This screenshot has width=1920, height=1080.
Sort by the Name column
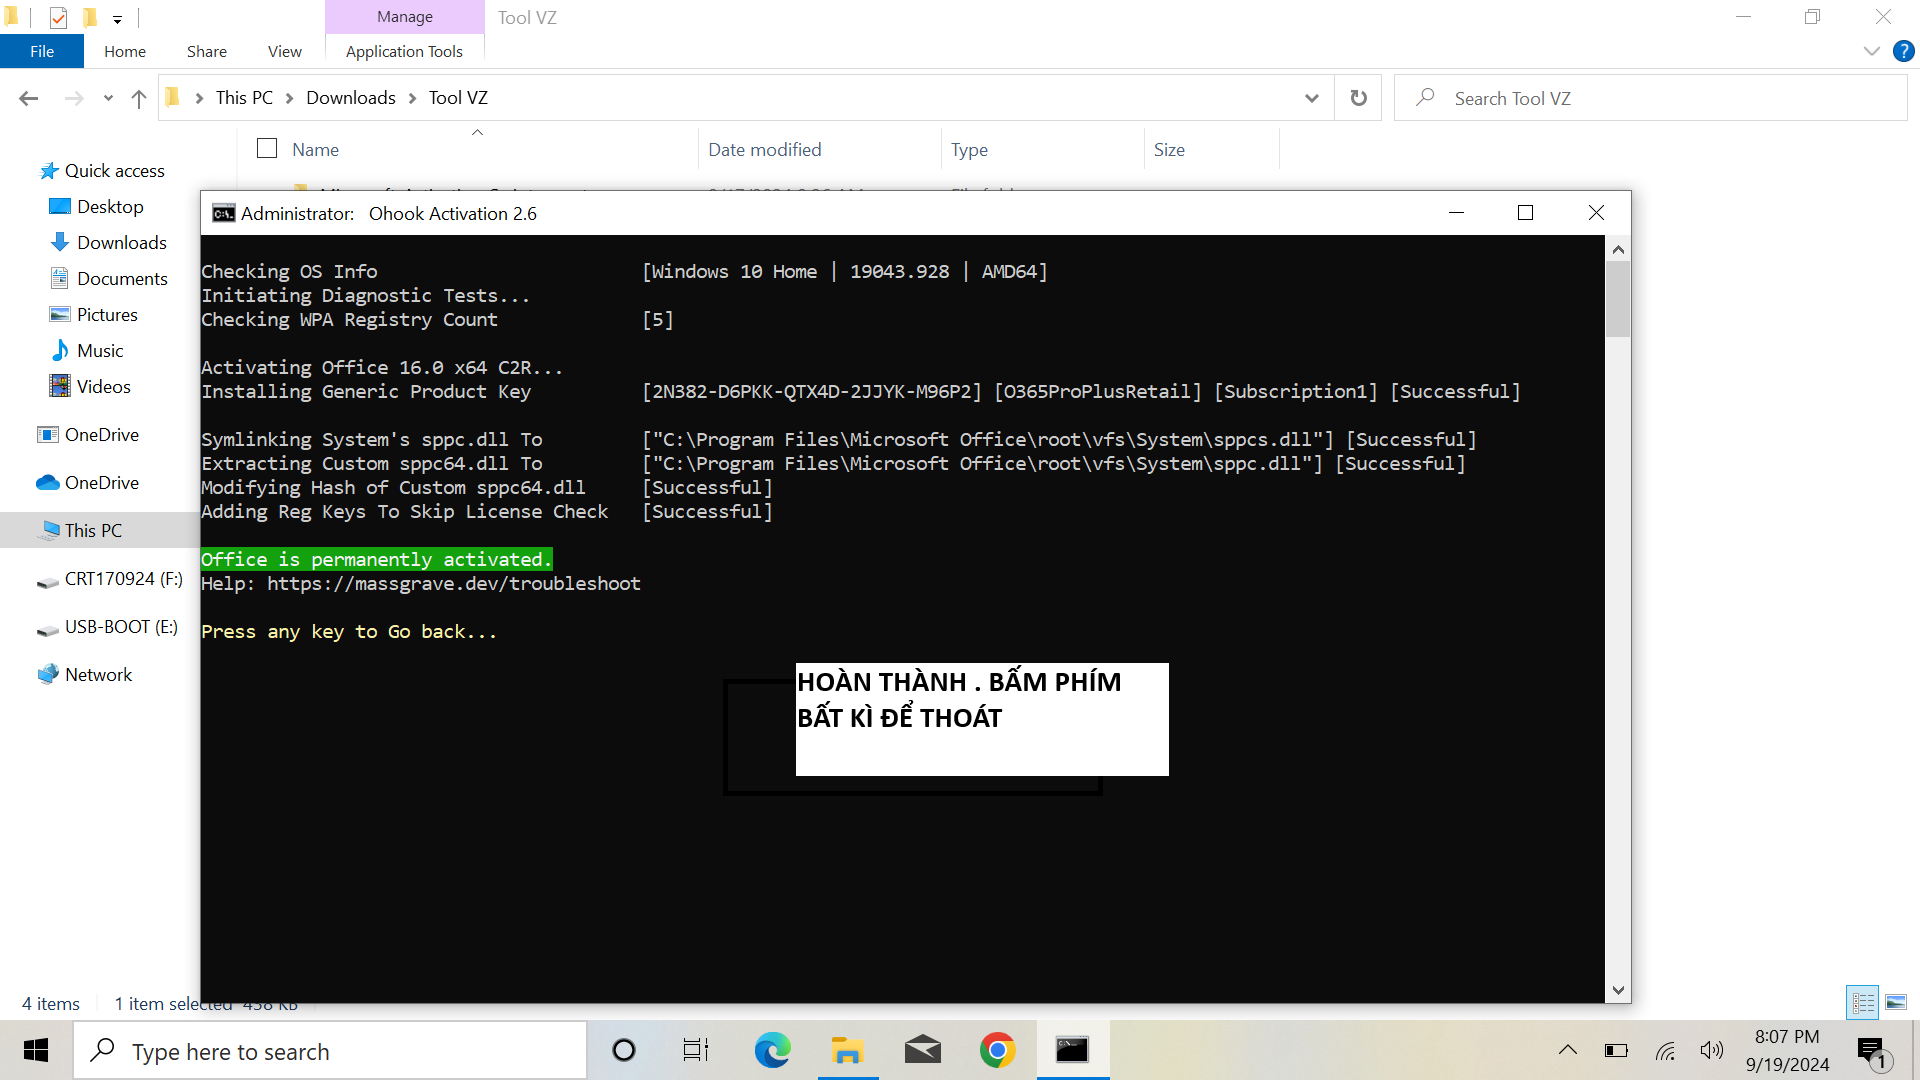[315, 149]
